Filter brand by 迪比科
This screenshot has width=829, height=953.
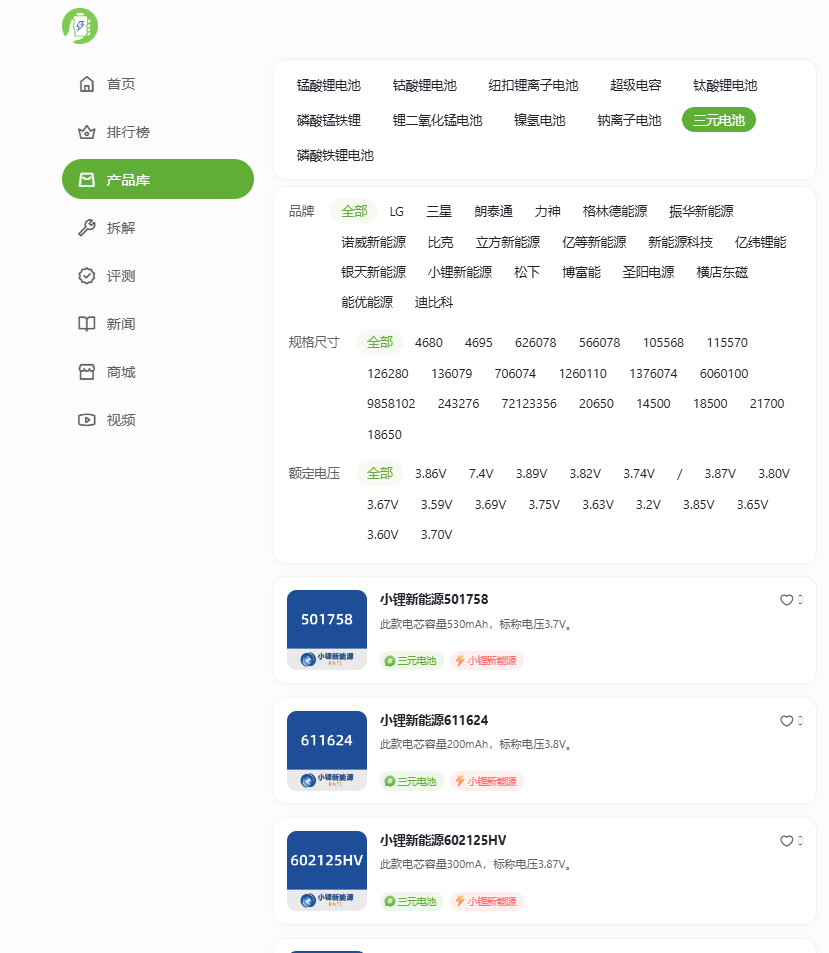(x=434, y=302)
